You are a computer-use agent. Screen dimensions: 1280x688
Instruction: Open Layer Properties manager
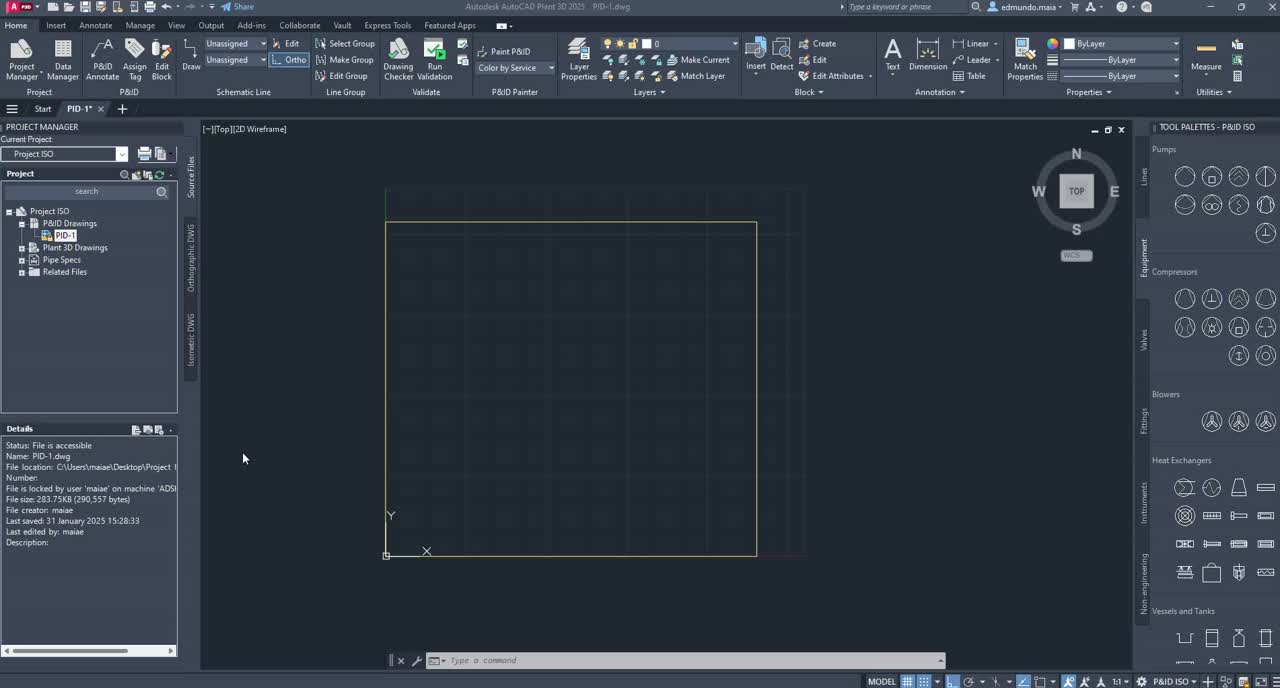[x=579, y=58]
